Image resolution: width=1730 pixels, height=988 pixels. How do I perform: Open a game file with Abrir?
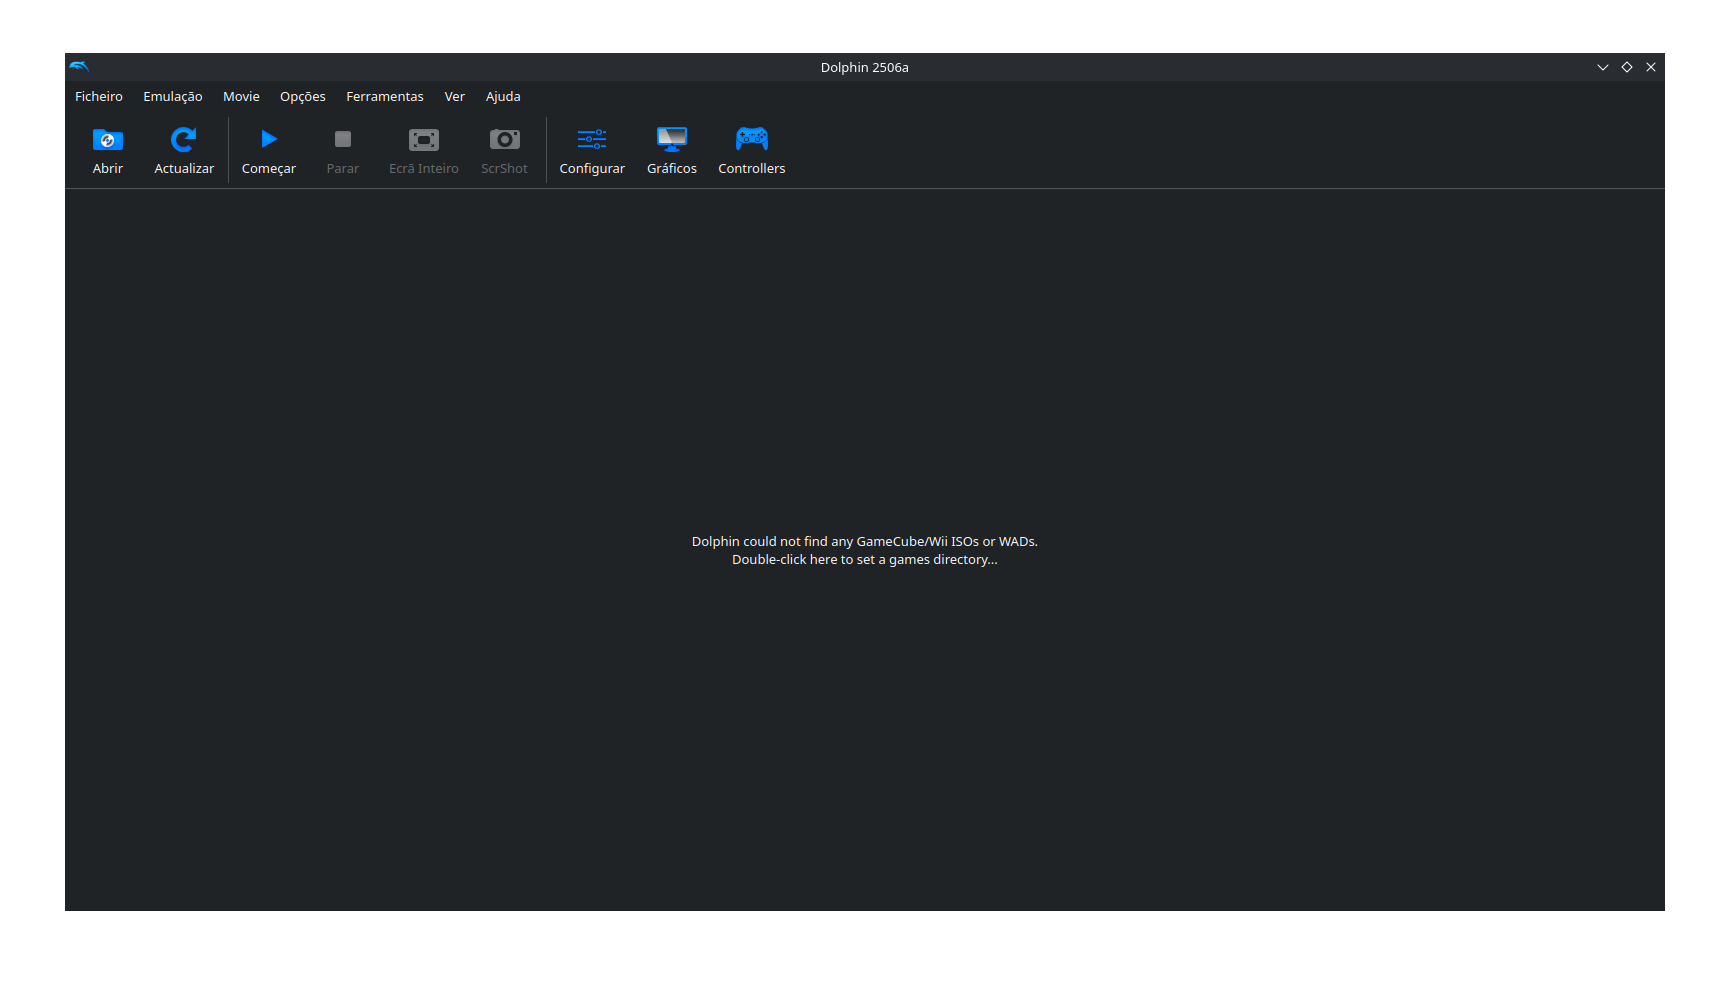[107, 150]
